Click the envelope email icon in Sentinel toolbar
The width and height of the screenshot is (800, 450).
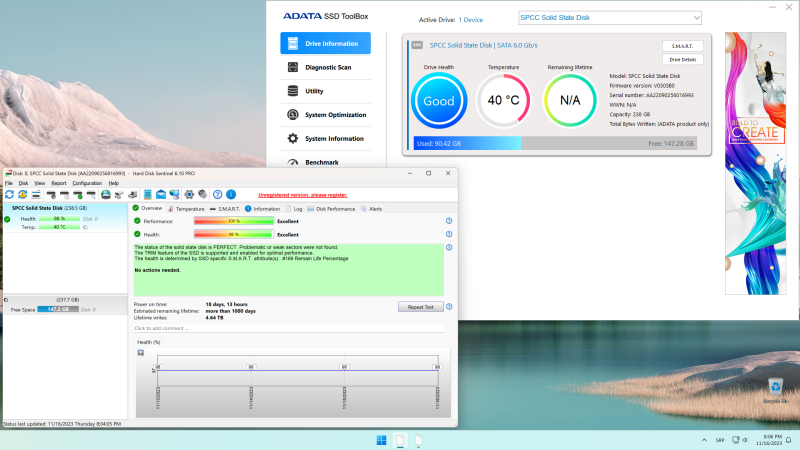[161, 194]
